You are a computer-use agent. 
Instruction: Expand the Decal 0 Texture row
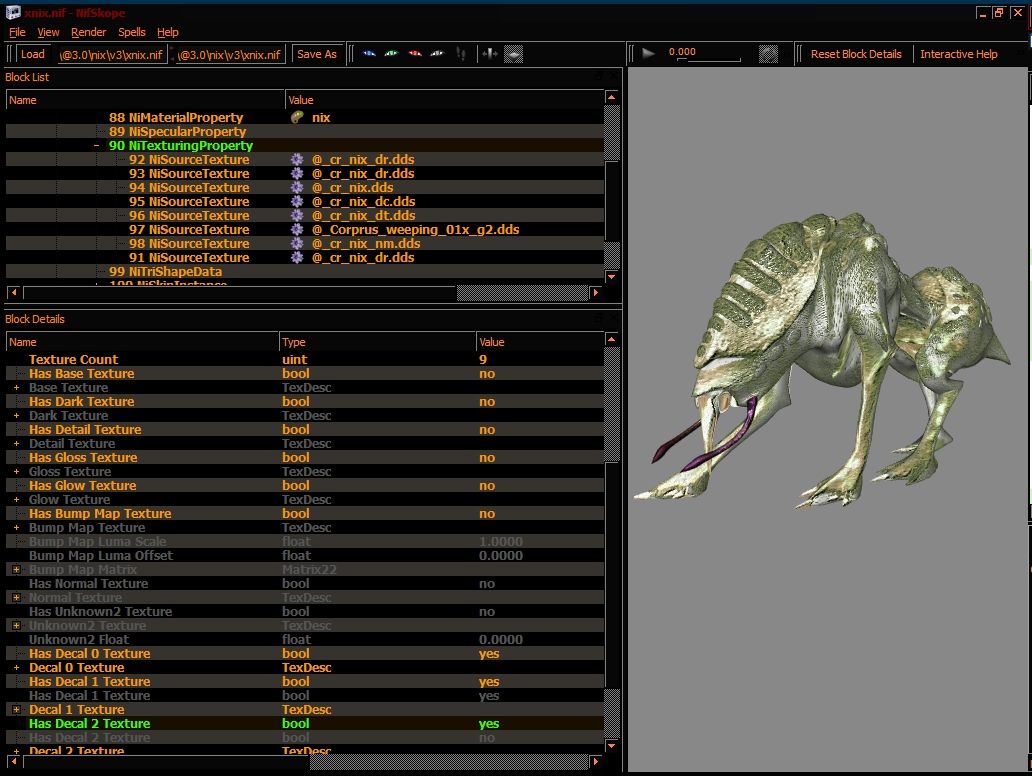(x=16, y=667)
